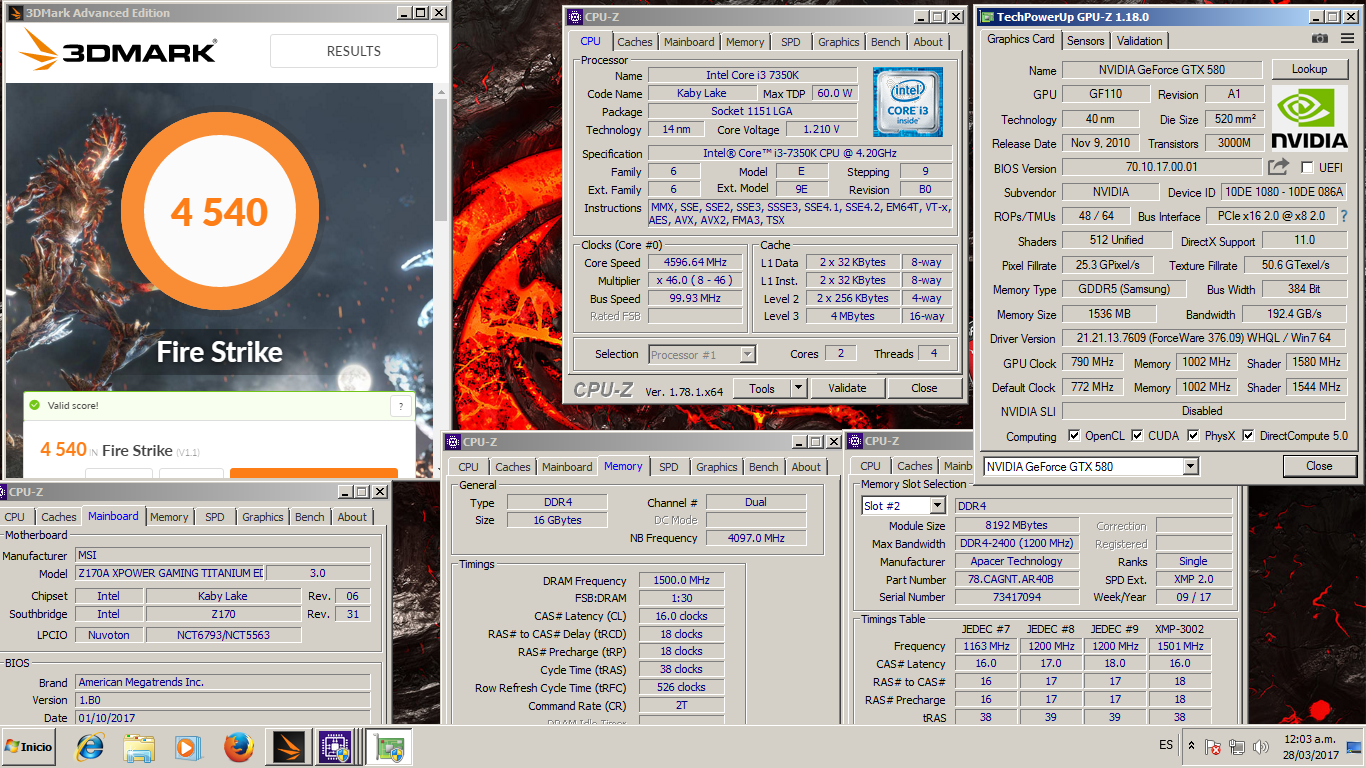This screenshot has height=768, width=1366.
Task: Switch to Validation tab in GPU-Z
Action: pyautogui.click(x=1140, y=41)
